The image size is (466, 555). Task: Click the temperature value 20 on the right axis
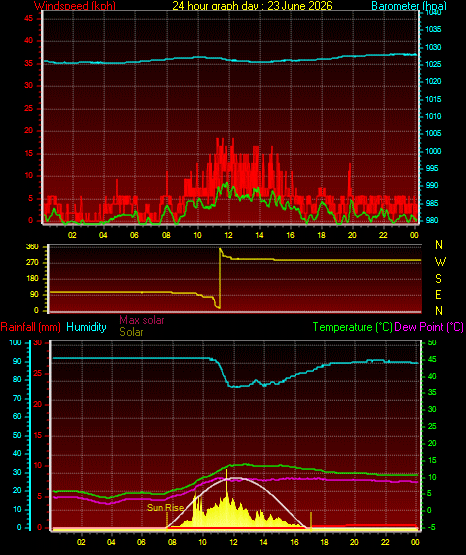[x=432, y=443]
